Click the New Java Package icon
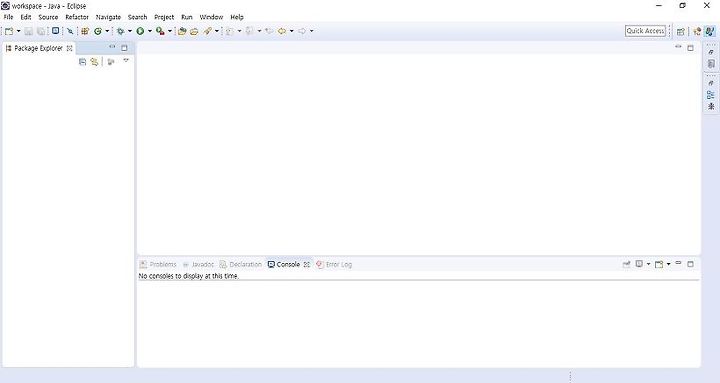 pos(85,31)
